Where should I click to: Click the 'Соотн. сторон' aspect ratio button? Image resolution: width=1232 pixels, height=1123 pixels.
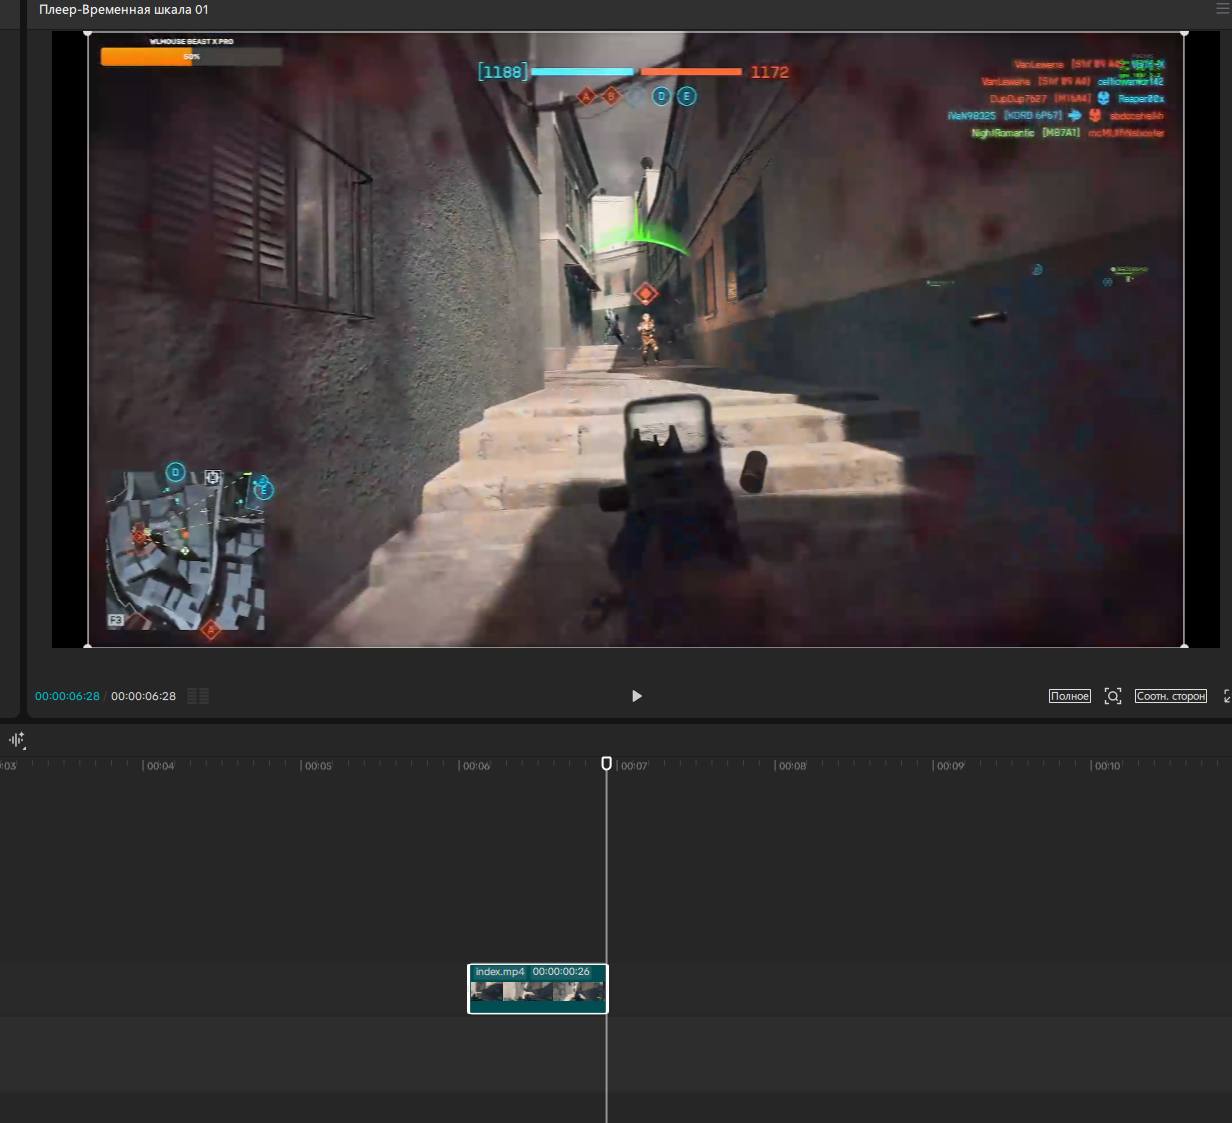click(x=1171, y=696)
